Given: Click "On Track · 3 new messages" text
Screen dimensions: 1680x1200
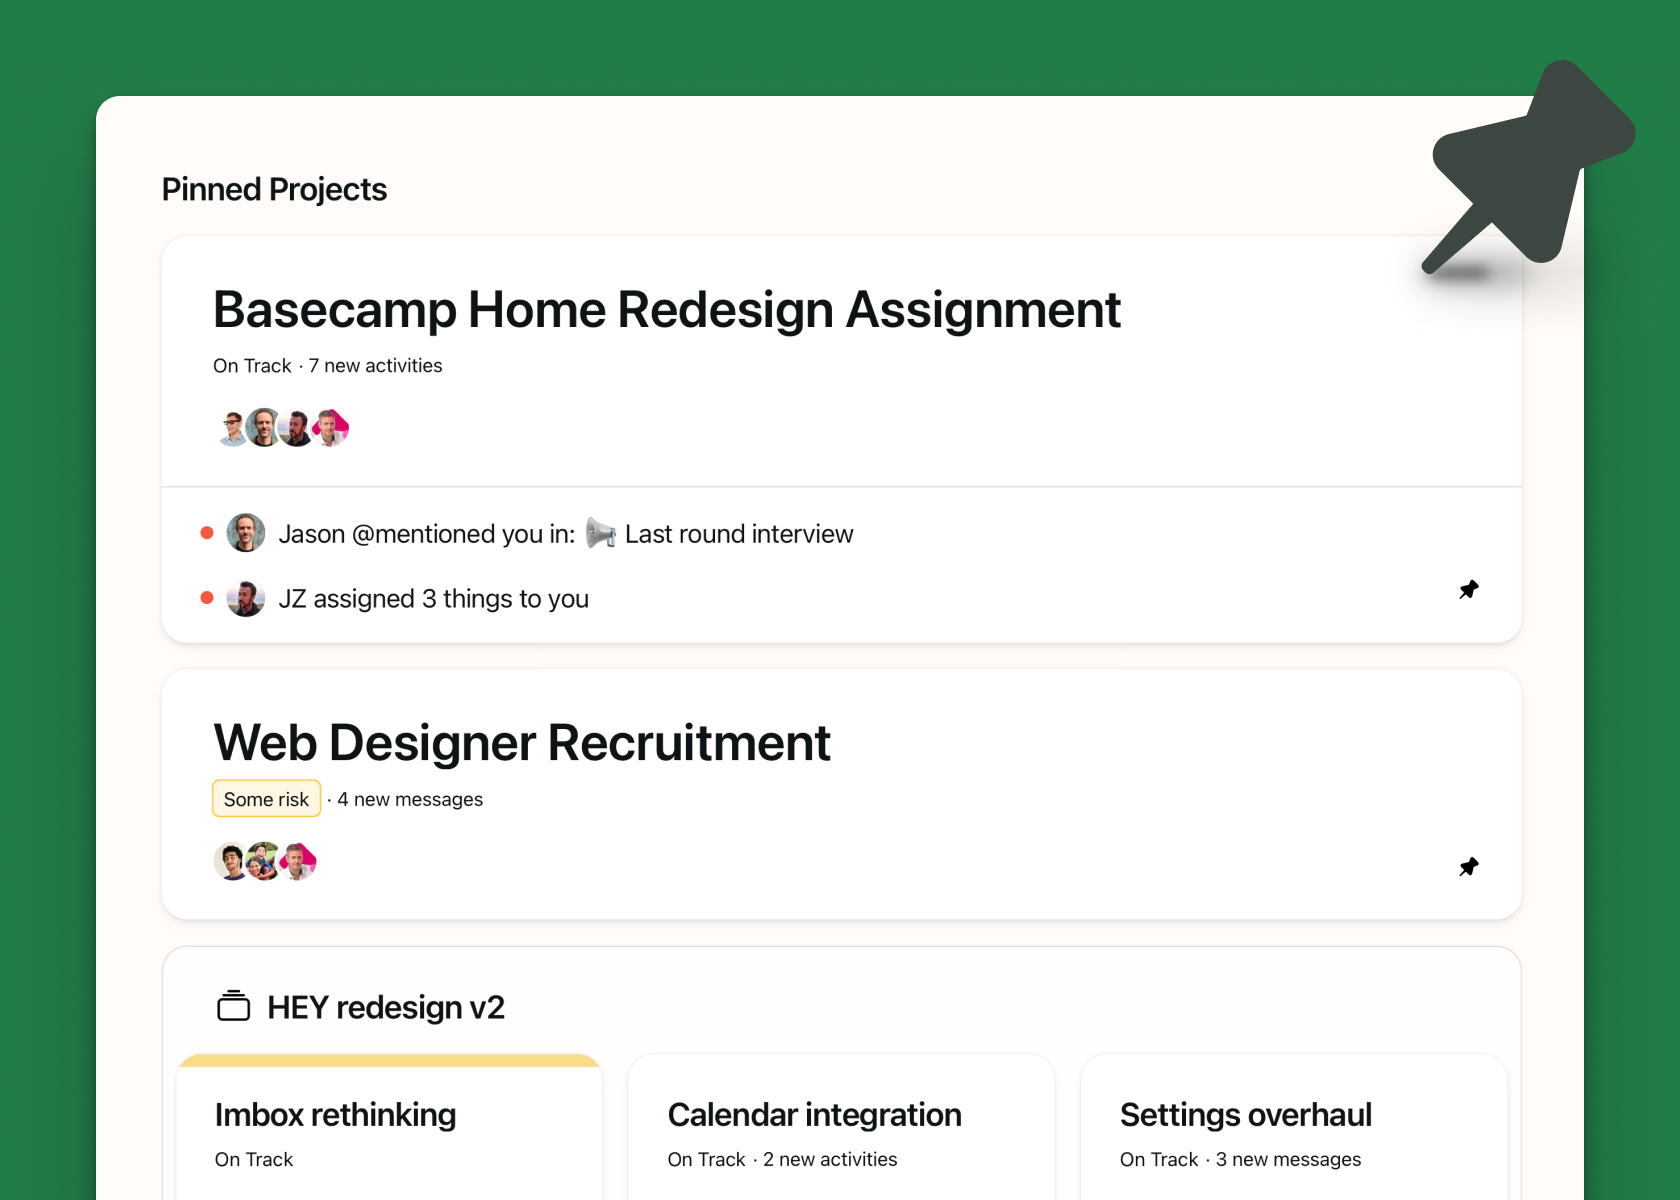Looking at the screenshot, I should (x=1241, y=1159).
